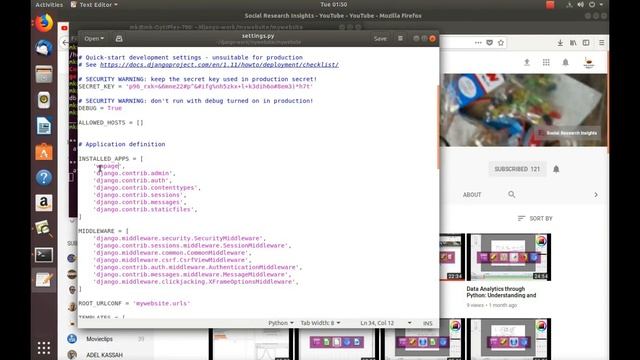Open the video thumbnail marked 22:24
This screenshot has width=640, height=360.
452,257
